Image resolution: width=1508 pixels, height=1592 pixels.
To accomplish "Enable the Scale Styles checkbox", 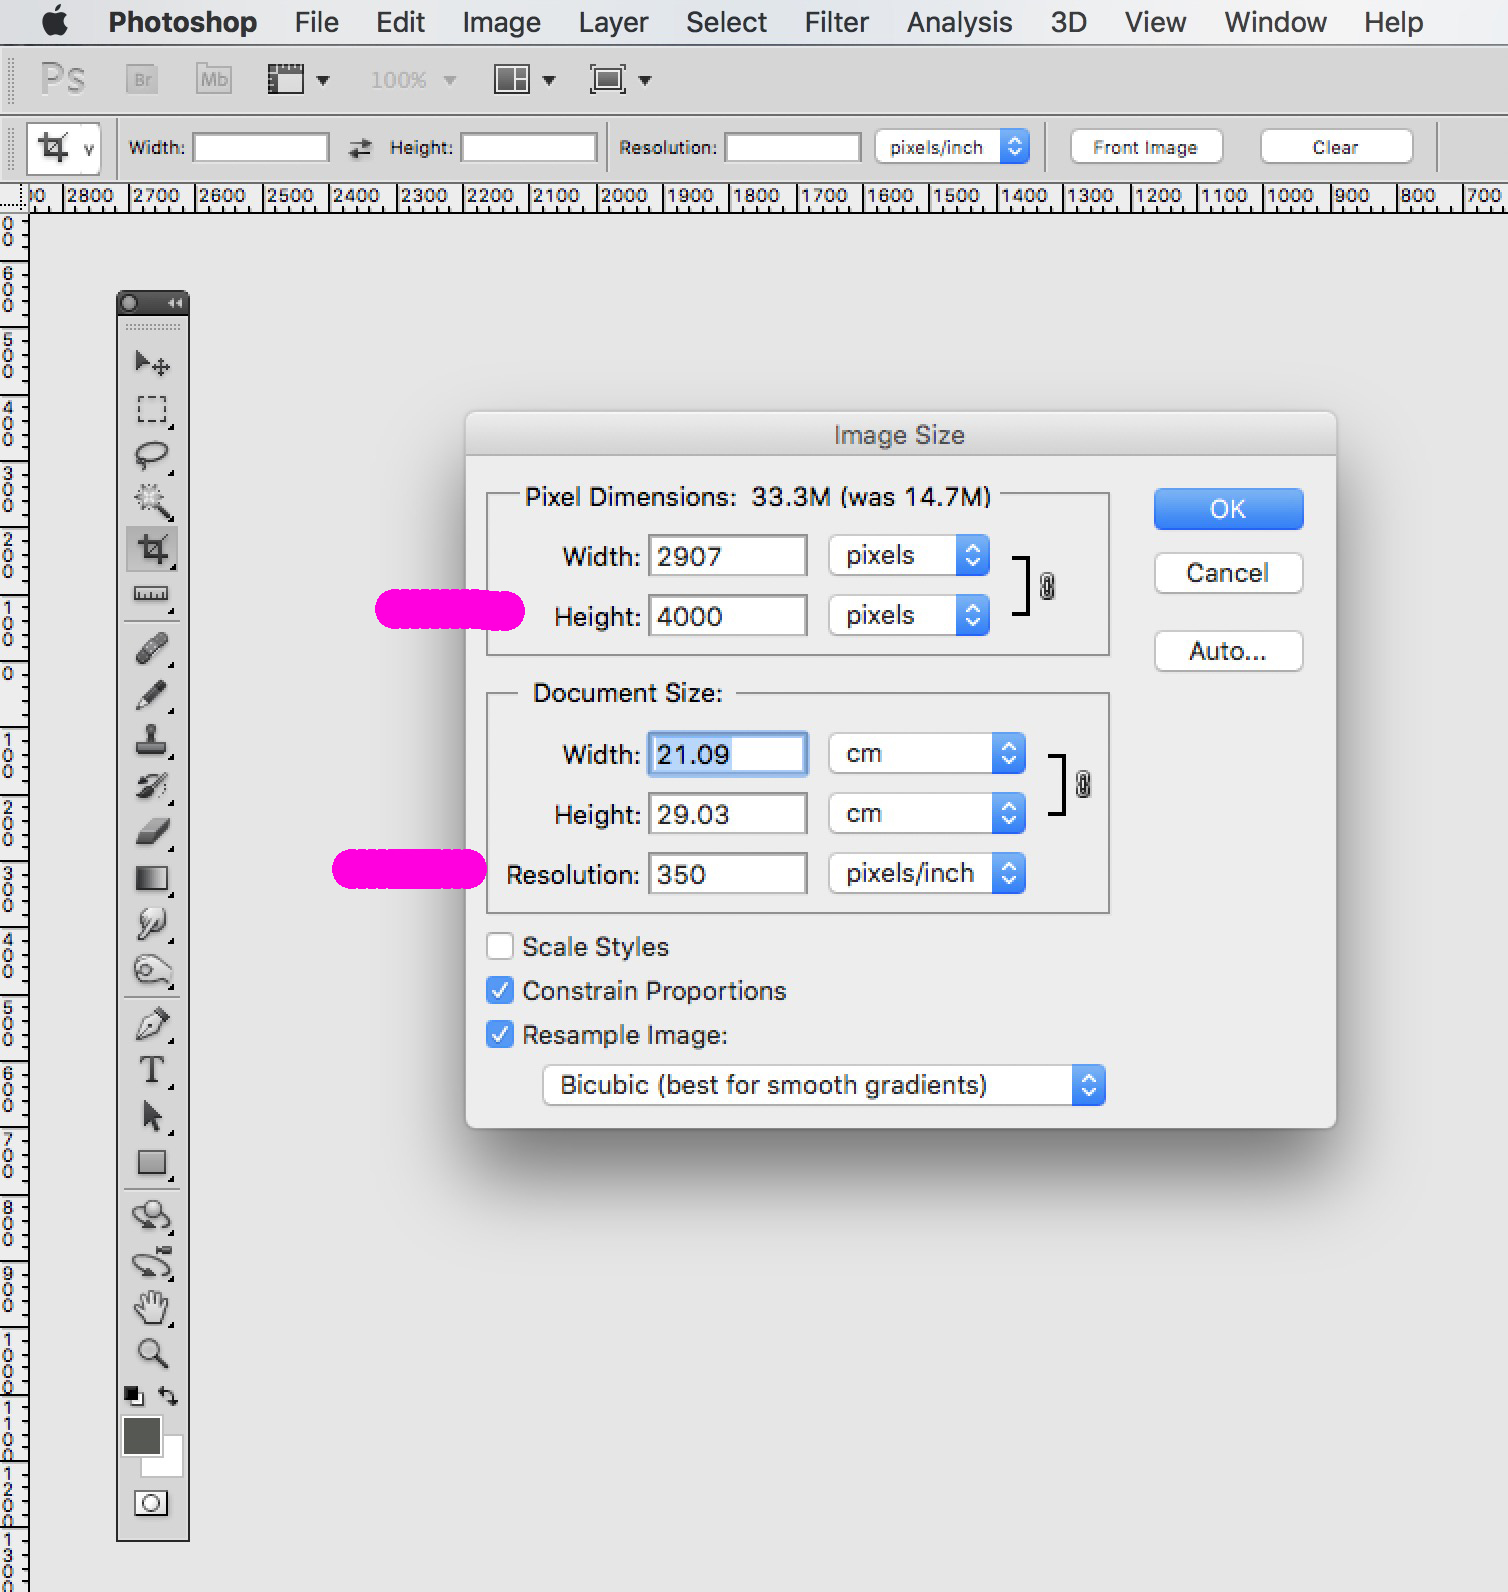I will pos(500,946).
